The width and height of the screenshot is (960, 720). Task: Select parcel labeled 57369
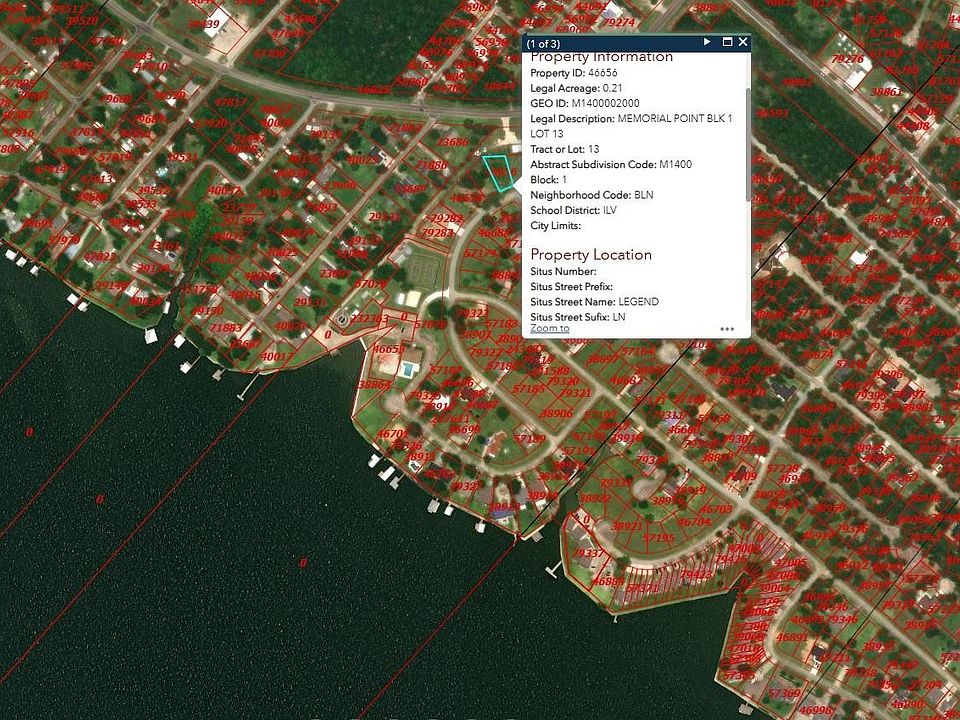[784, 693]
